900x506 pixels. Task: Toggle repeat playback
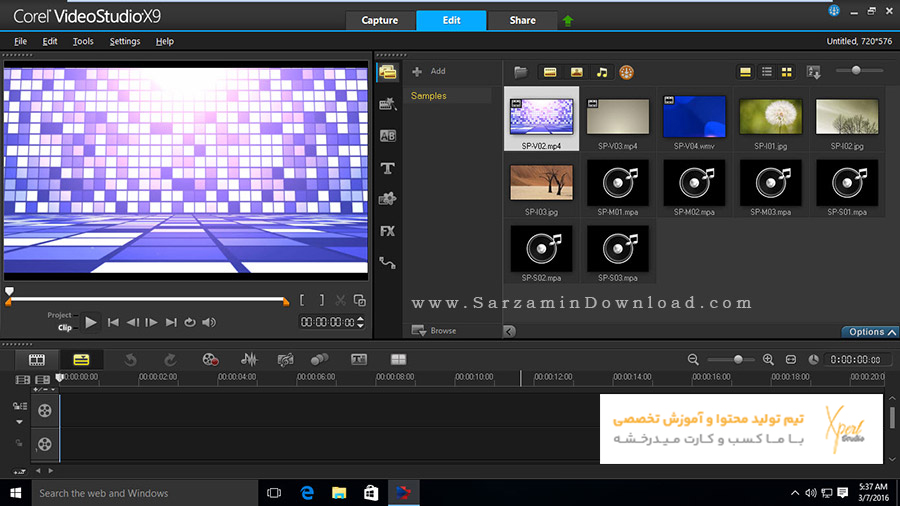pyautogui.click(x=190, y=322)
